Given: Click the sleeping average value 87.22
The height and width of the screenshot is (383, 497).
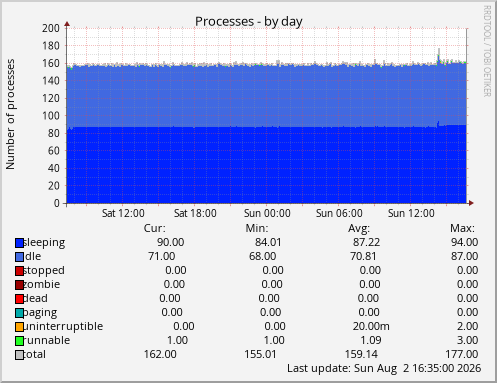Looking at the screenshot, I should point(366,242).
